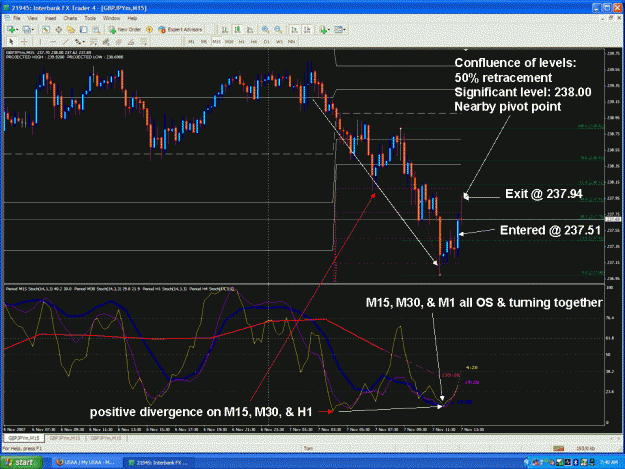This screenshot has height=469, width=625.
Task: Switch chart to bar chart type
Action: click(x=225, y=29)
